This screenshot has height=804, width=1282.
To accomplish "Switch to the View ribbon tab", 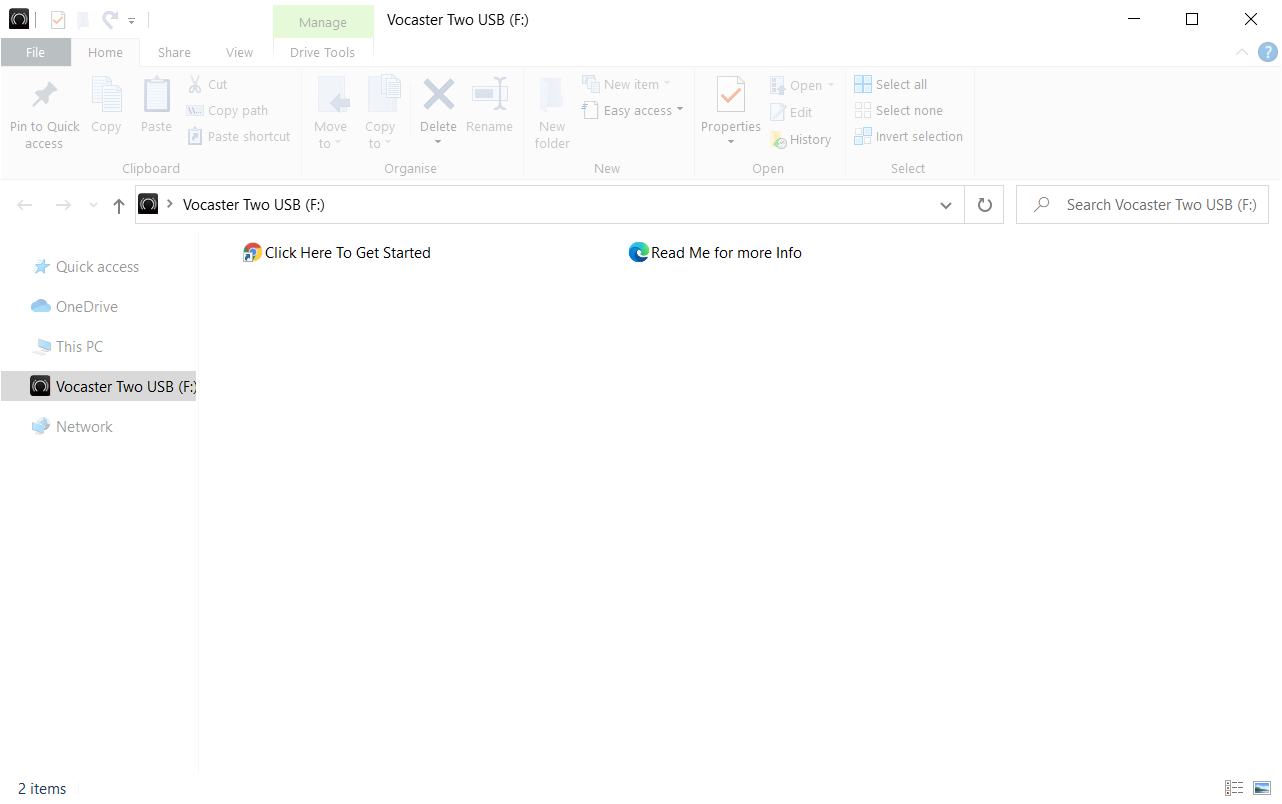I will tap(239, 53).
